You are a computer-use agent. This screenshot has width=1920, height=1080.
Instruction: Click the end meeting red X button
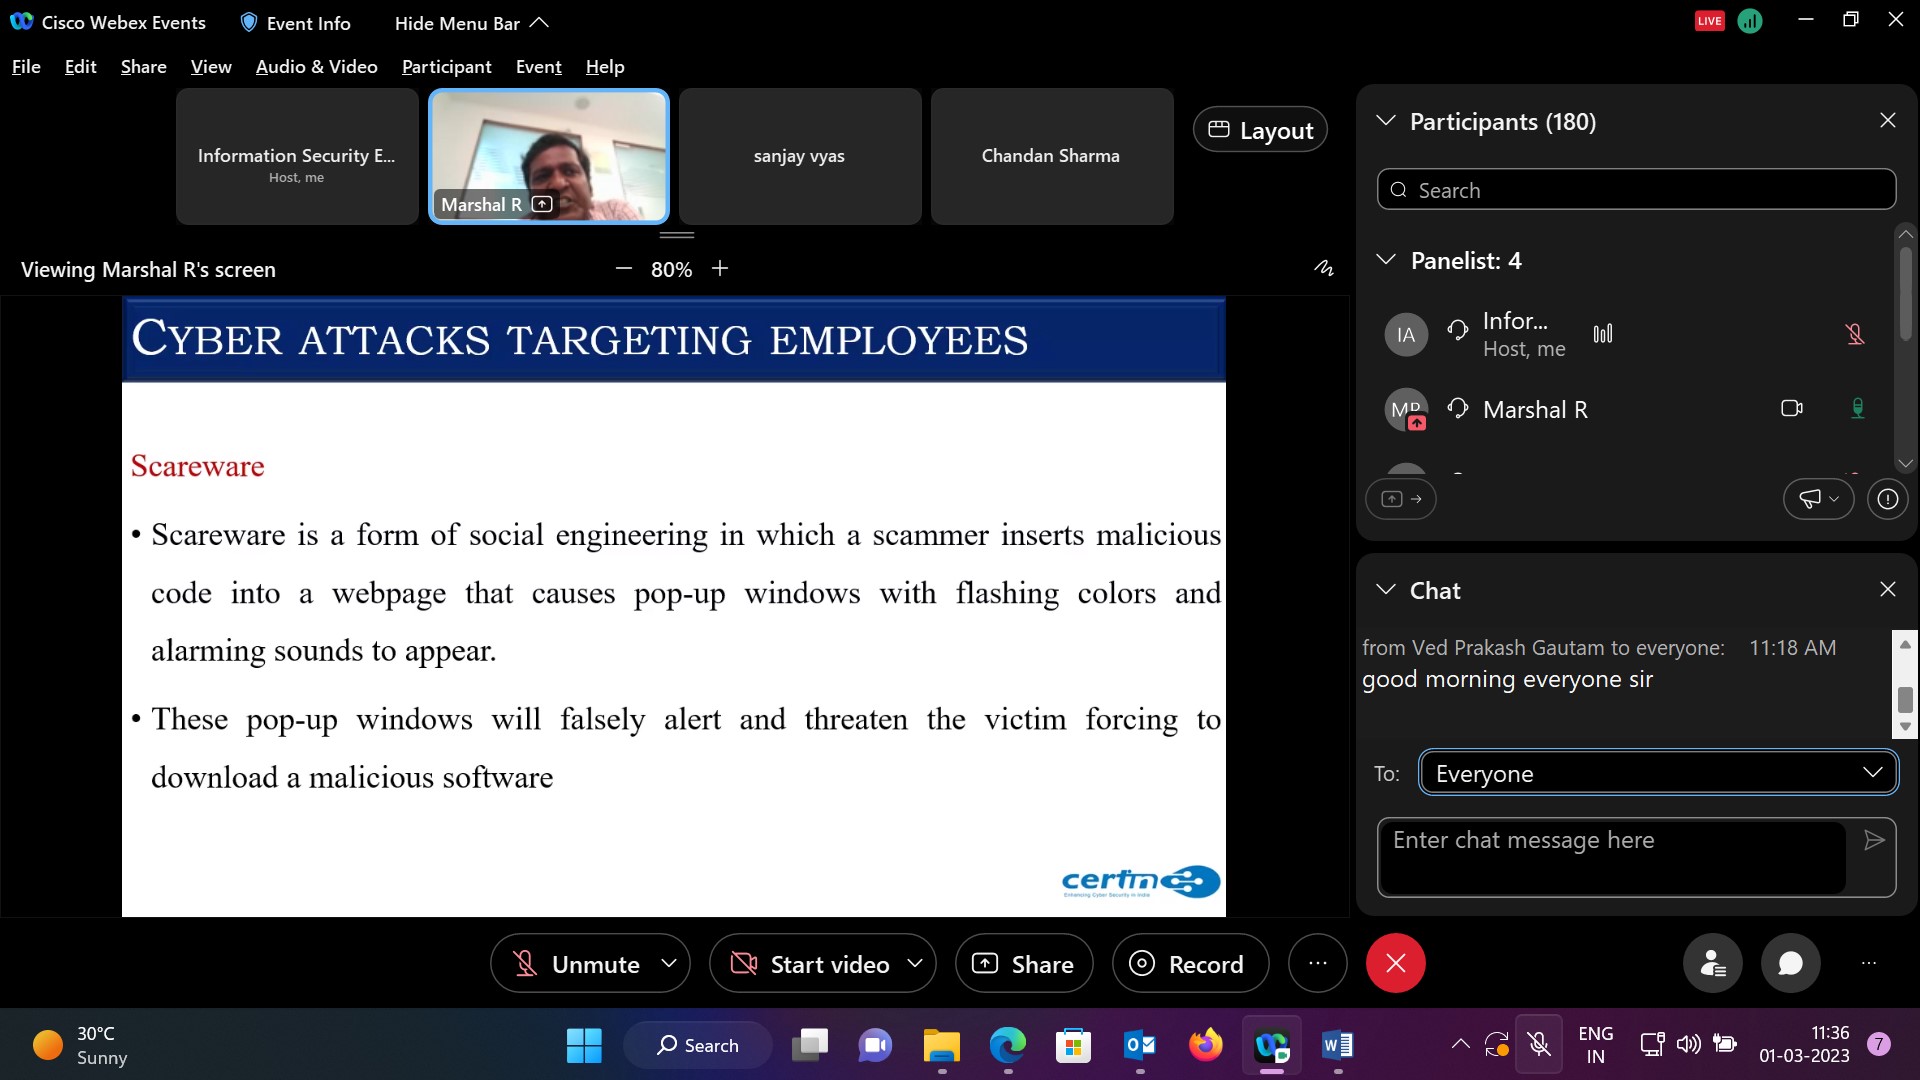tap(1395, 963)
